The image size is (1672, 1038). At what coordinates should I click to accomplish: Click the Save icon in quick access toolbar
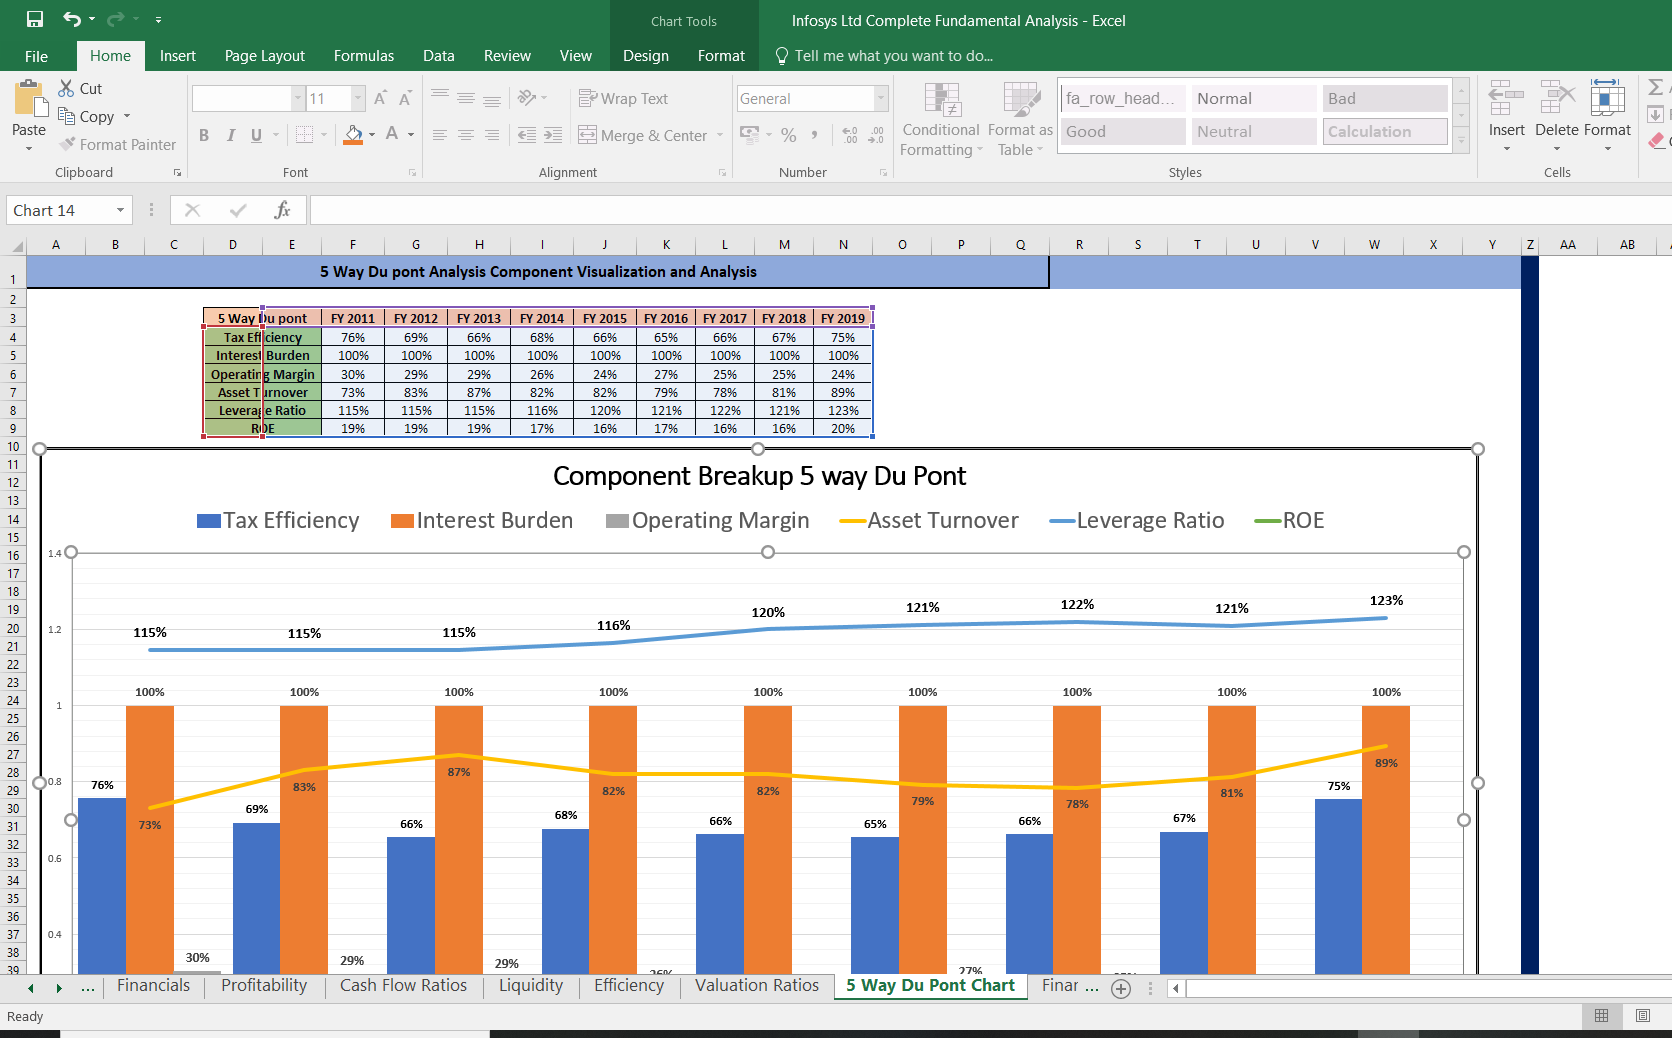[35, 19]
